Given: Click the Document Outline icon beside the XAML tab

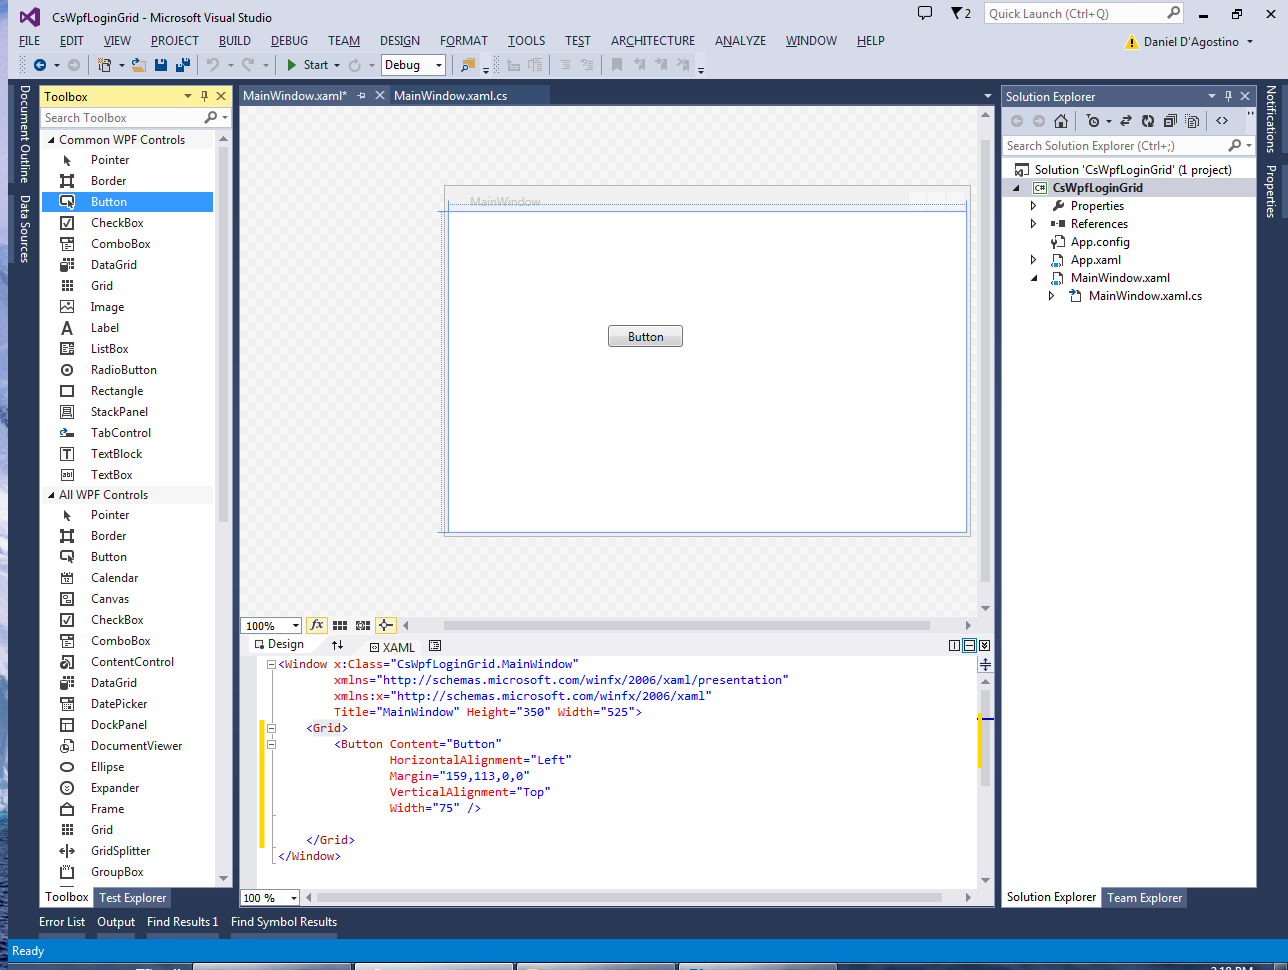Looking at the screenshot, I should [x=435, y=646].
